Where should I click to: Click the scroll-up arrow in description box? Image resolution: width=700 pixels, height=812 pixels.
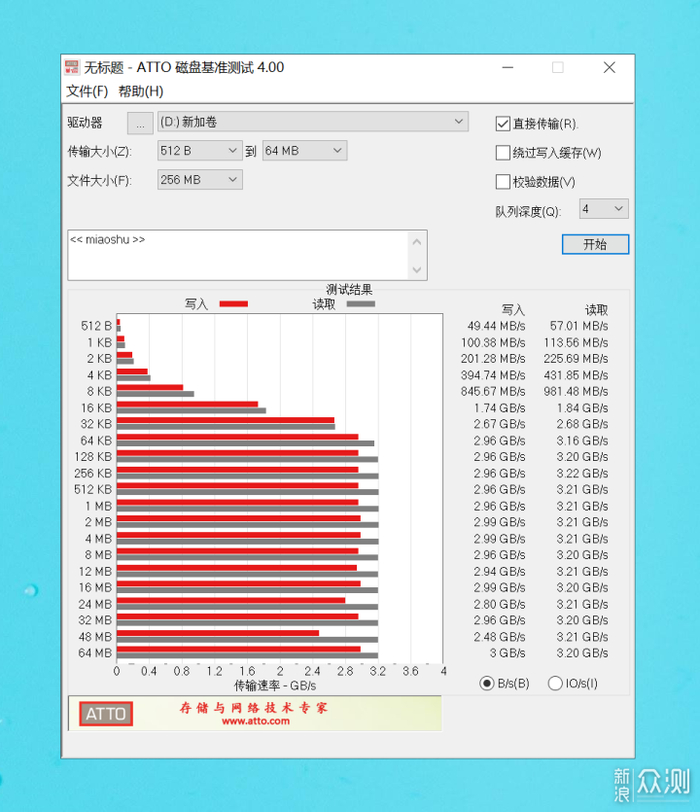click(417, 242)
